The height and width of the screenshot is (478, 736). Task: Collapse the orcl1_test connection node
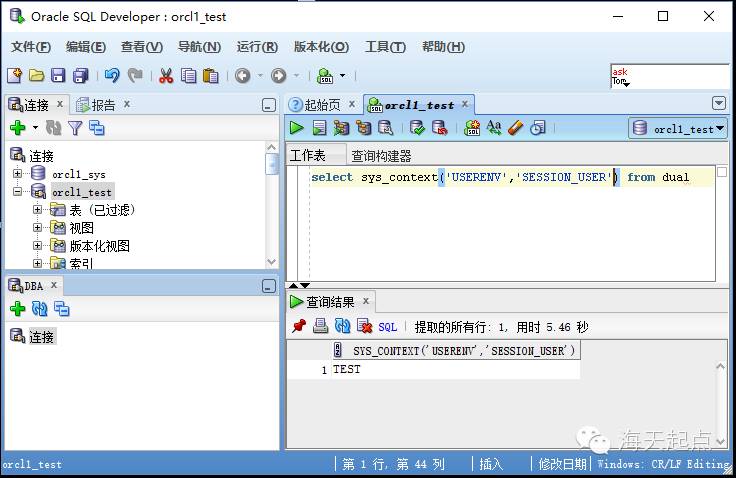[17, 192]
